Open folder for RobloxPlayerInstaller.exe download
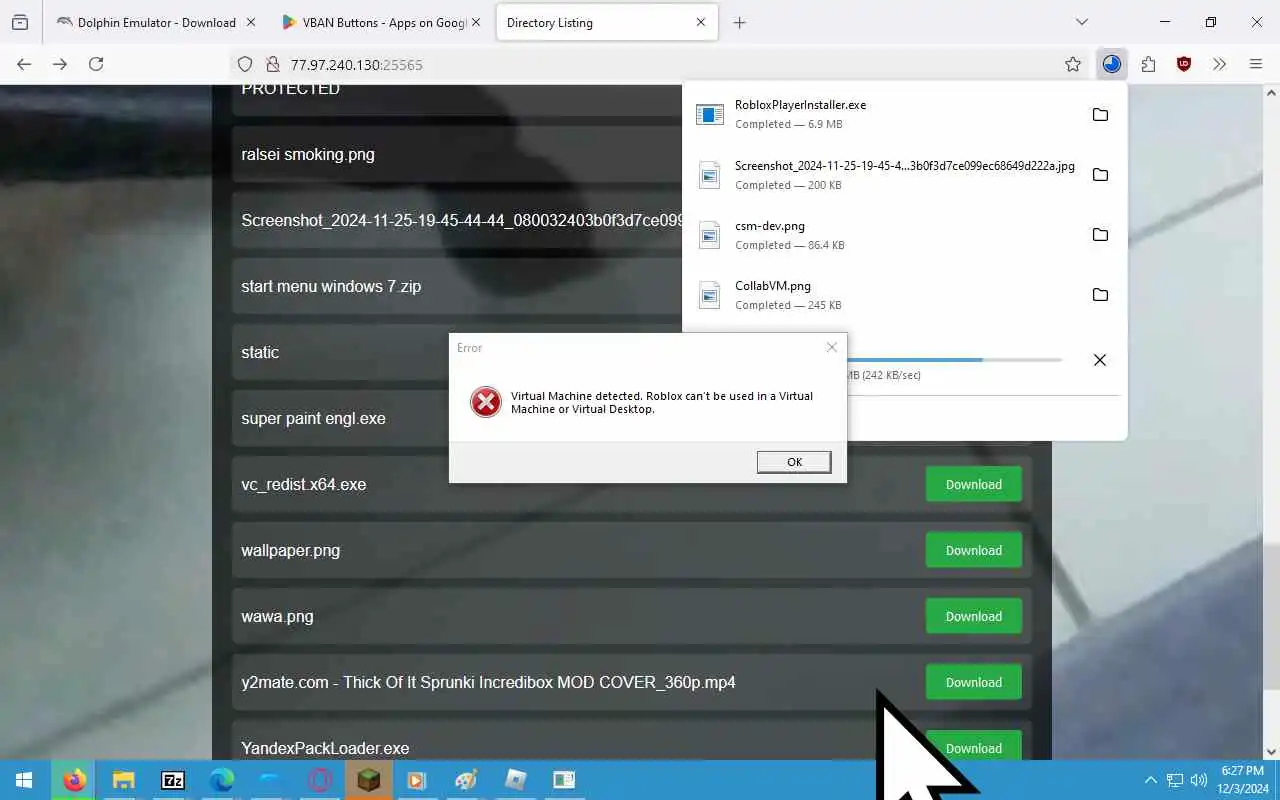Image resolution: width=1280 pixels, height=800 pixels. tap(1100, 115)
